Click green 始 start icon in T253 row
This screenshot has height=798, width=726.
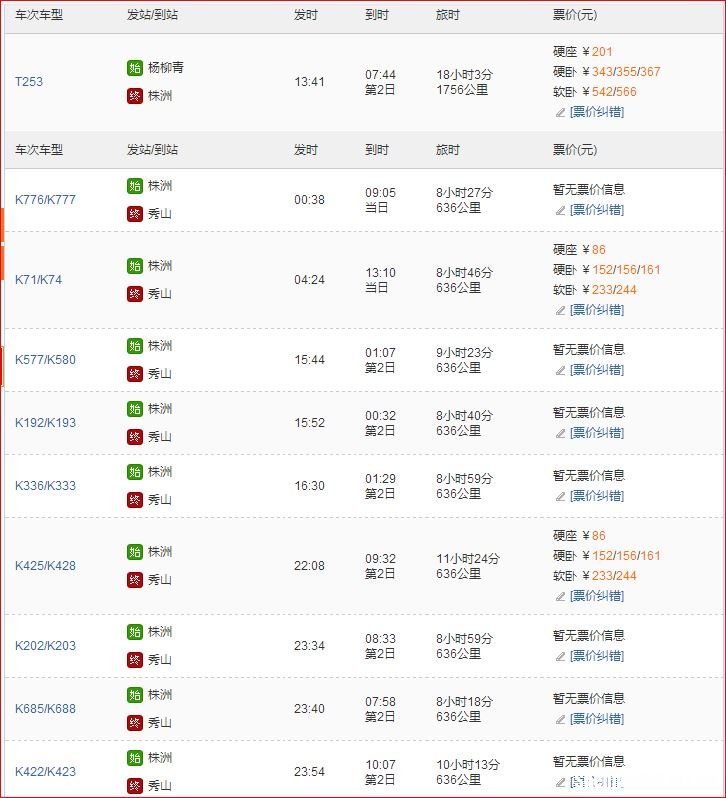tap(135, 68)
